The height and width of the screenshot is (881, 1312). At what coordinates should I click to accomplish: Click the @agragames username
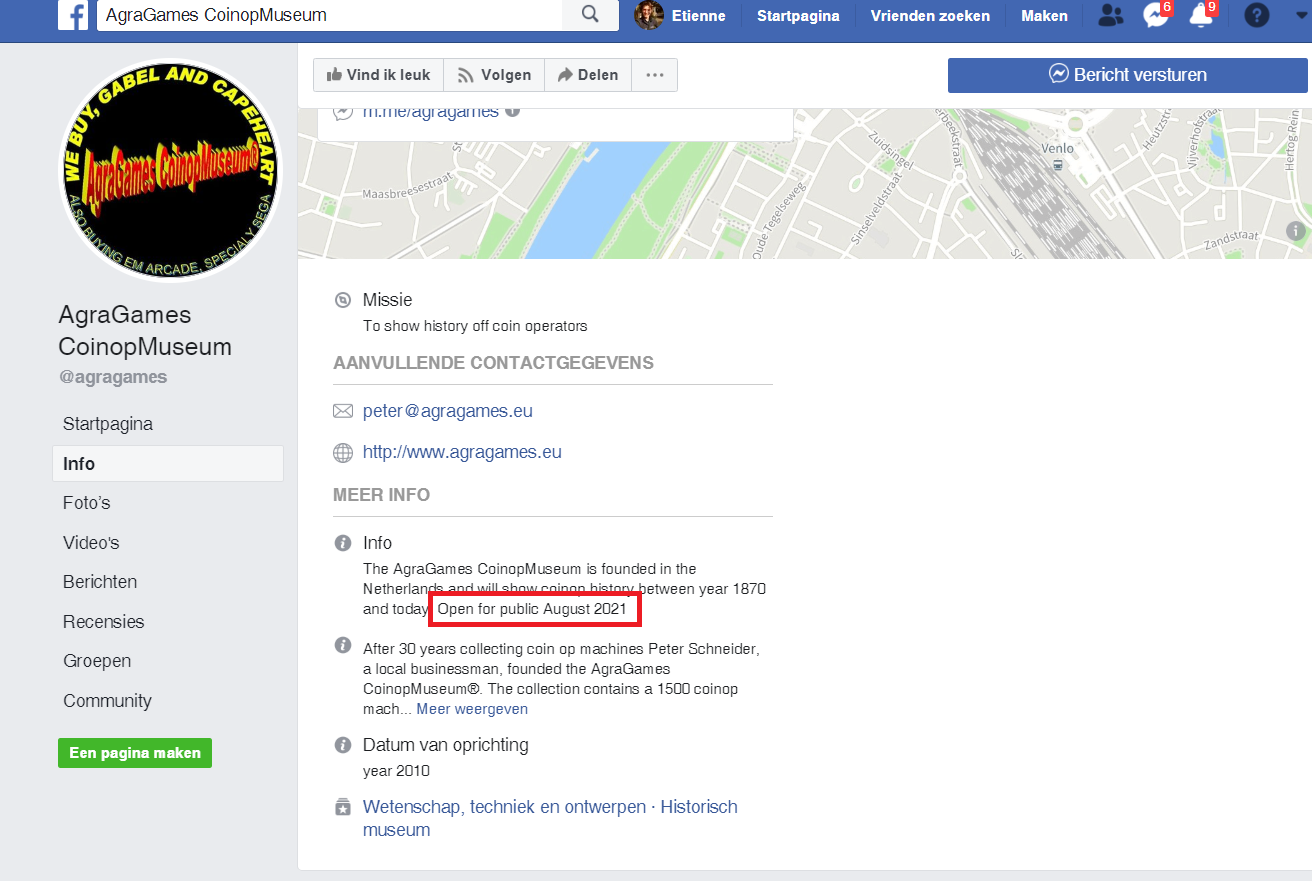tap(113, 377)
